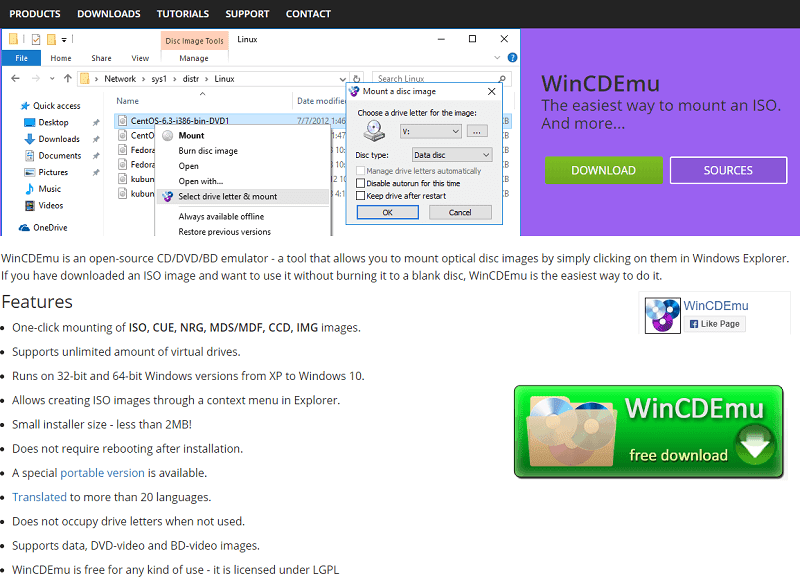Open the TUTORIALS menu on the website

coord(183,14)
